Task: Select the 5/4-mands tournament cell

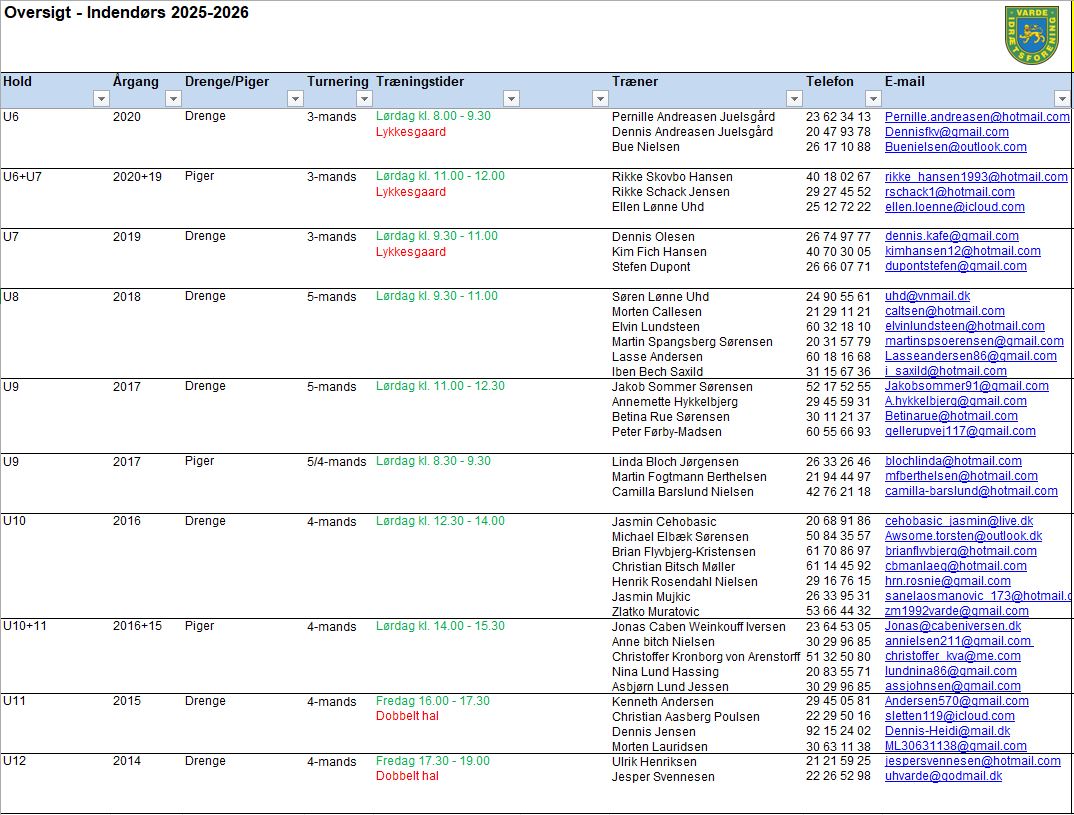Action: [336, 462]
